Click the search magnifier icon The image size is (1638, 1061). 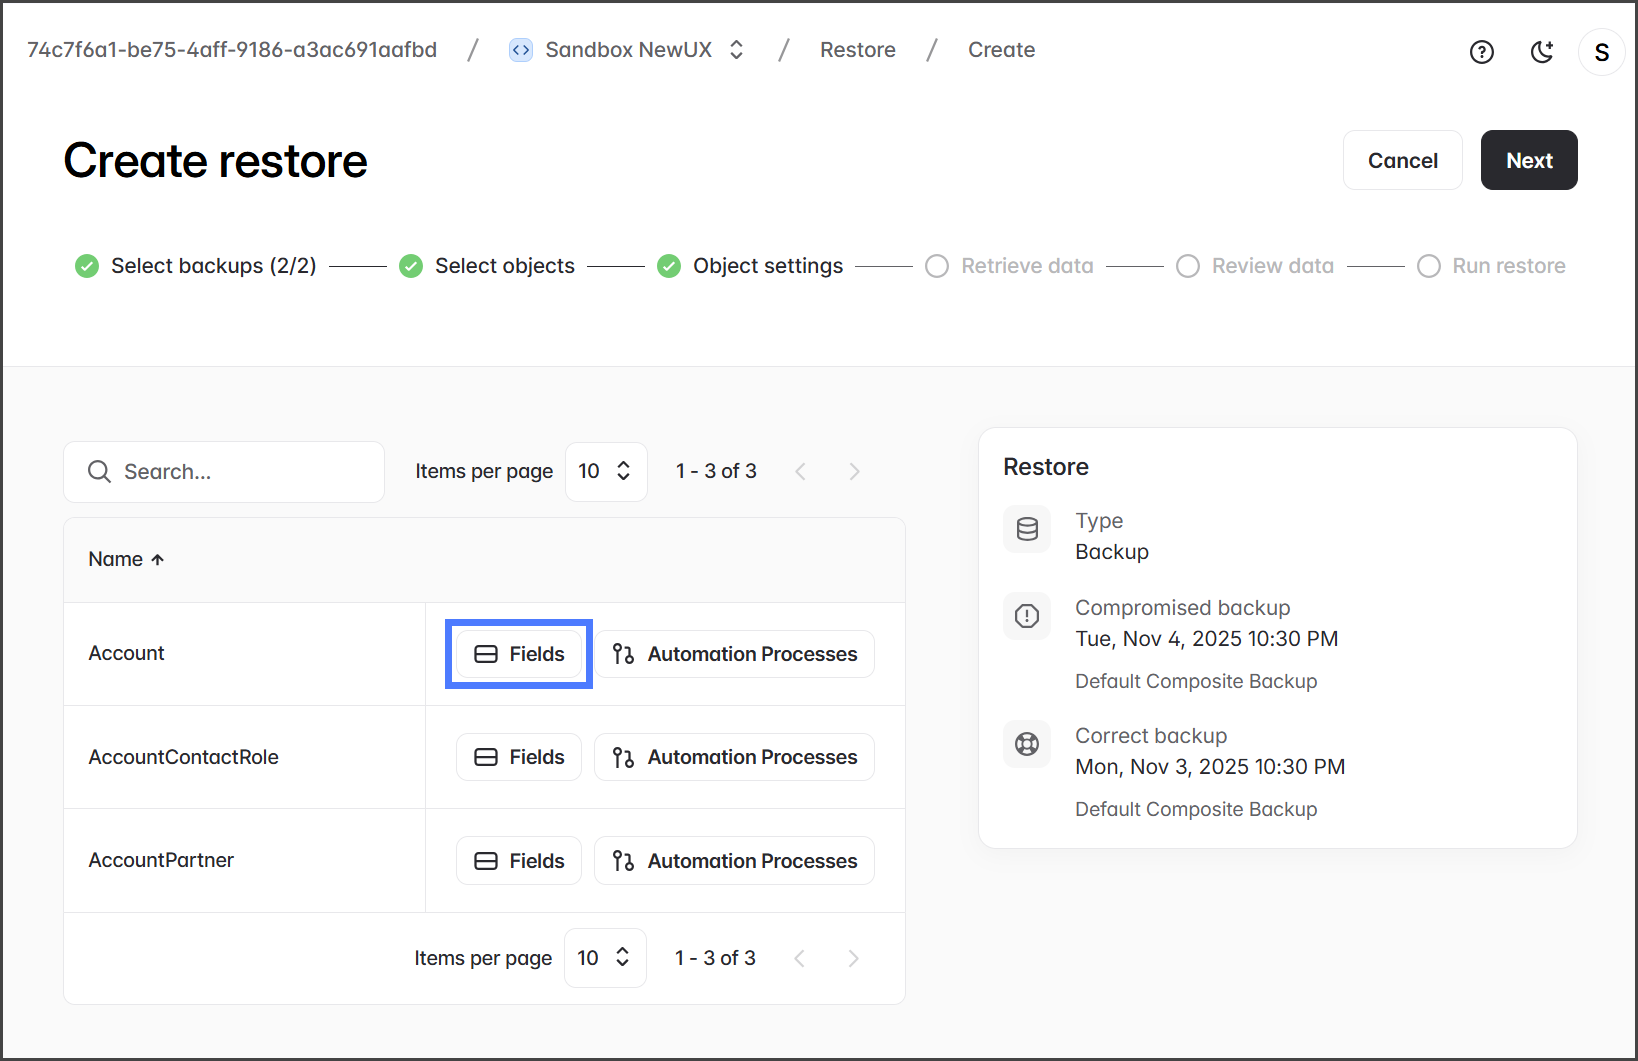[x=99, y=472]
